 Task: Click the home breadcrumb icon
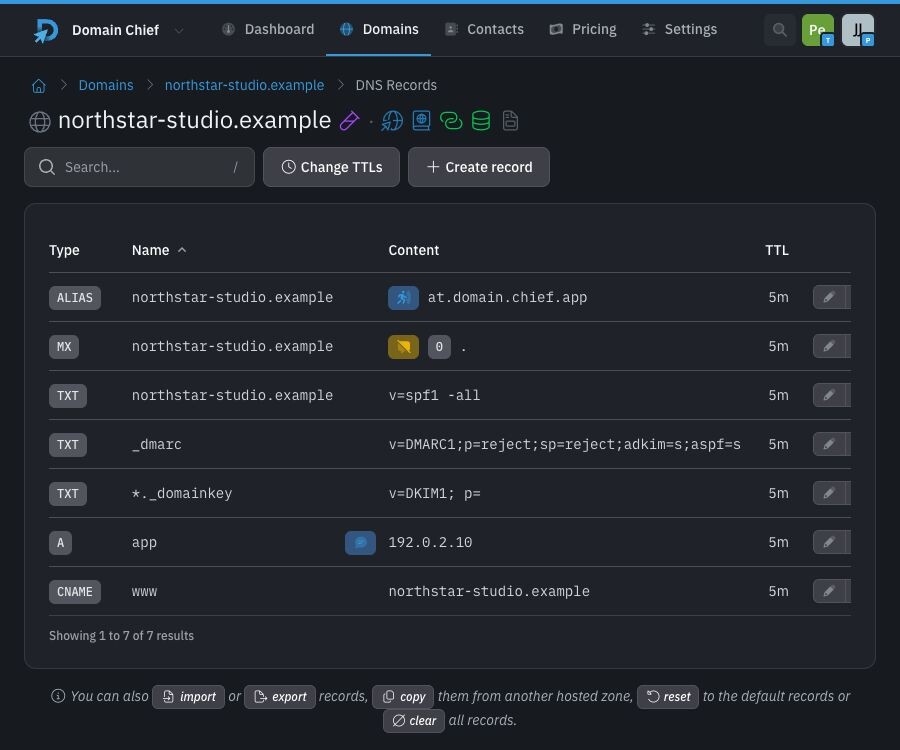coord(38,86)
